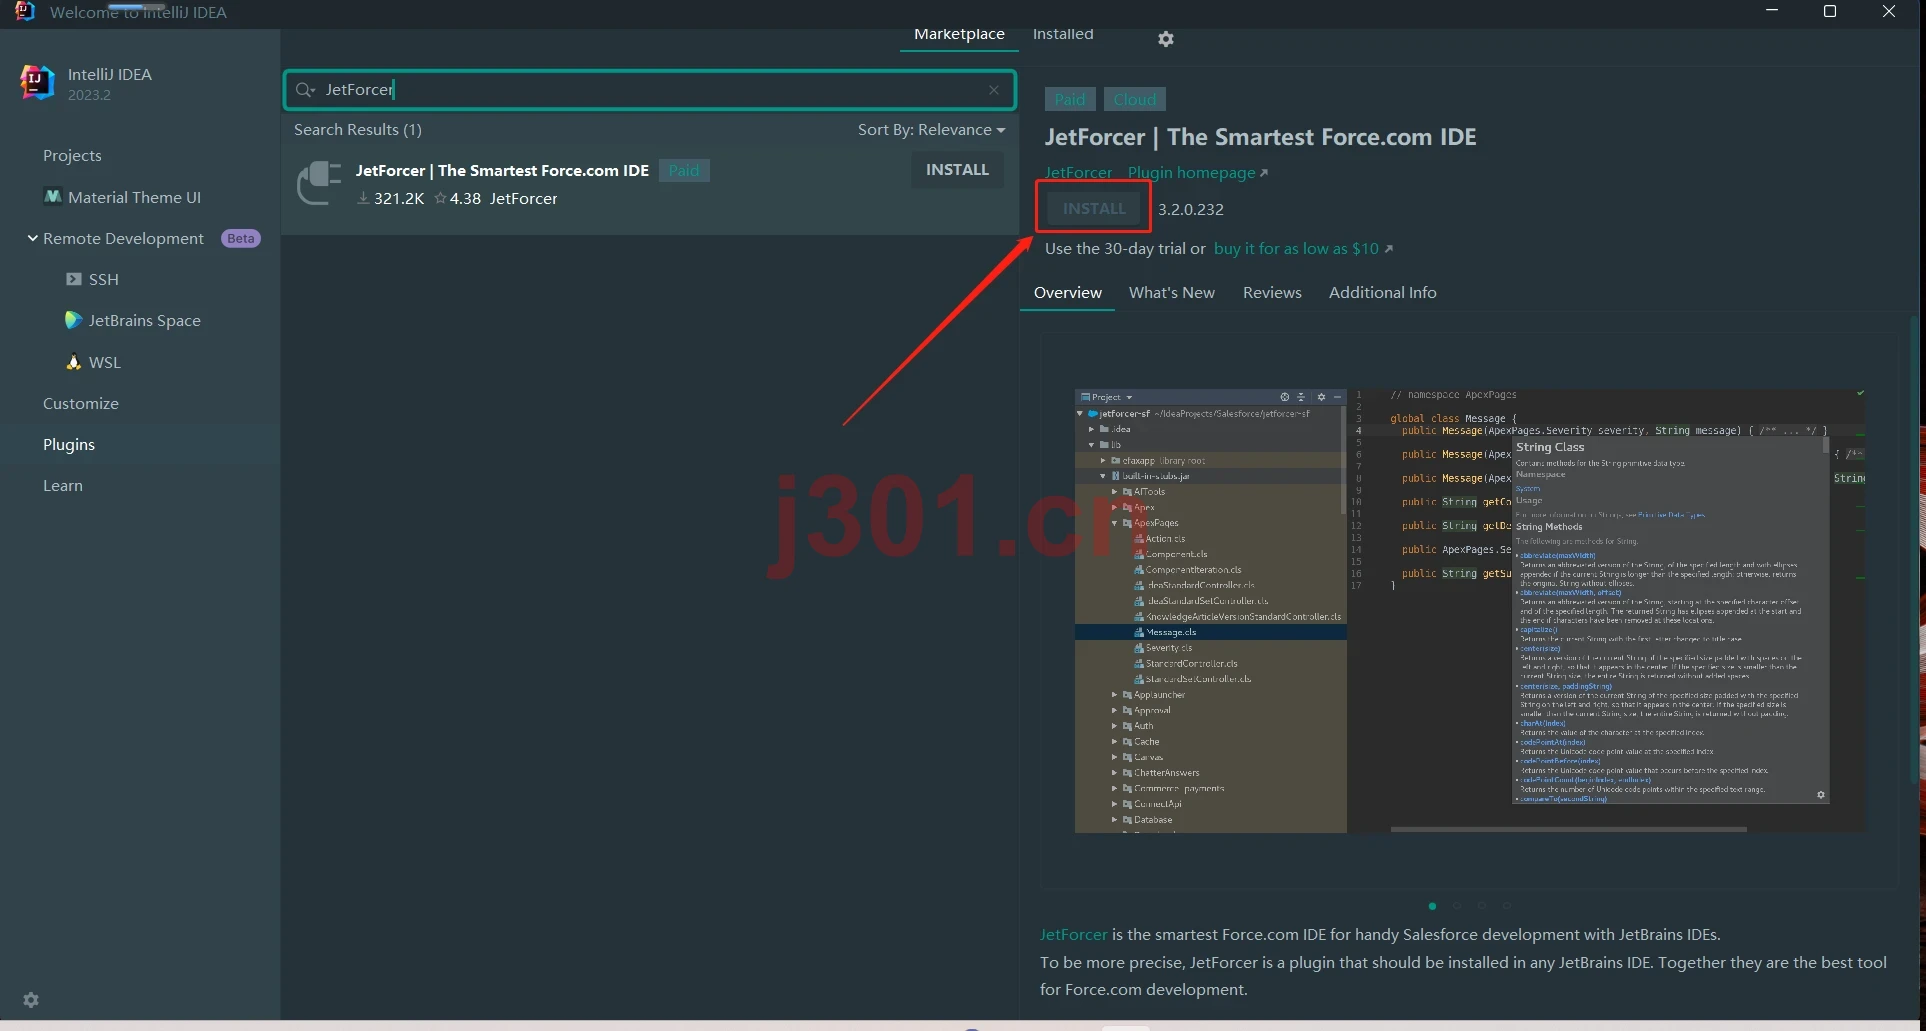This screenshot has height=1031, width=1926.
Task: Open the plugin settings gear next to Installed
Action: pyautogui.click(x=1165, y=39)
